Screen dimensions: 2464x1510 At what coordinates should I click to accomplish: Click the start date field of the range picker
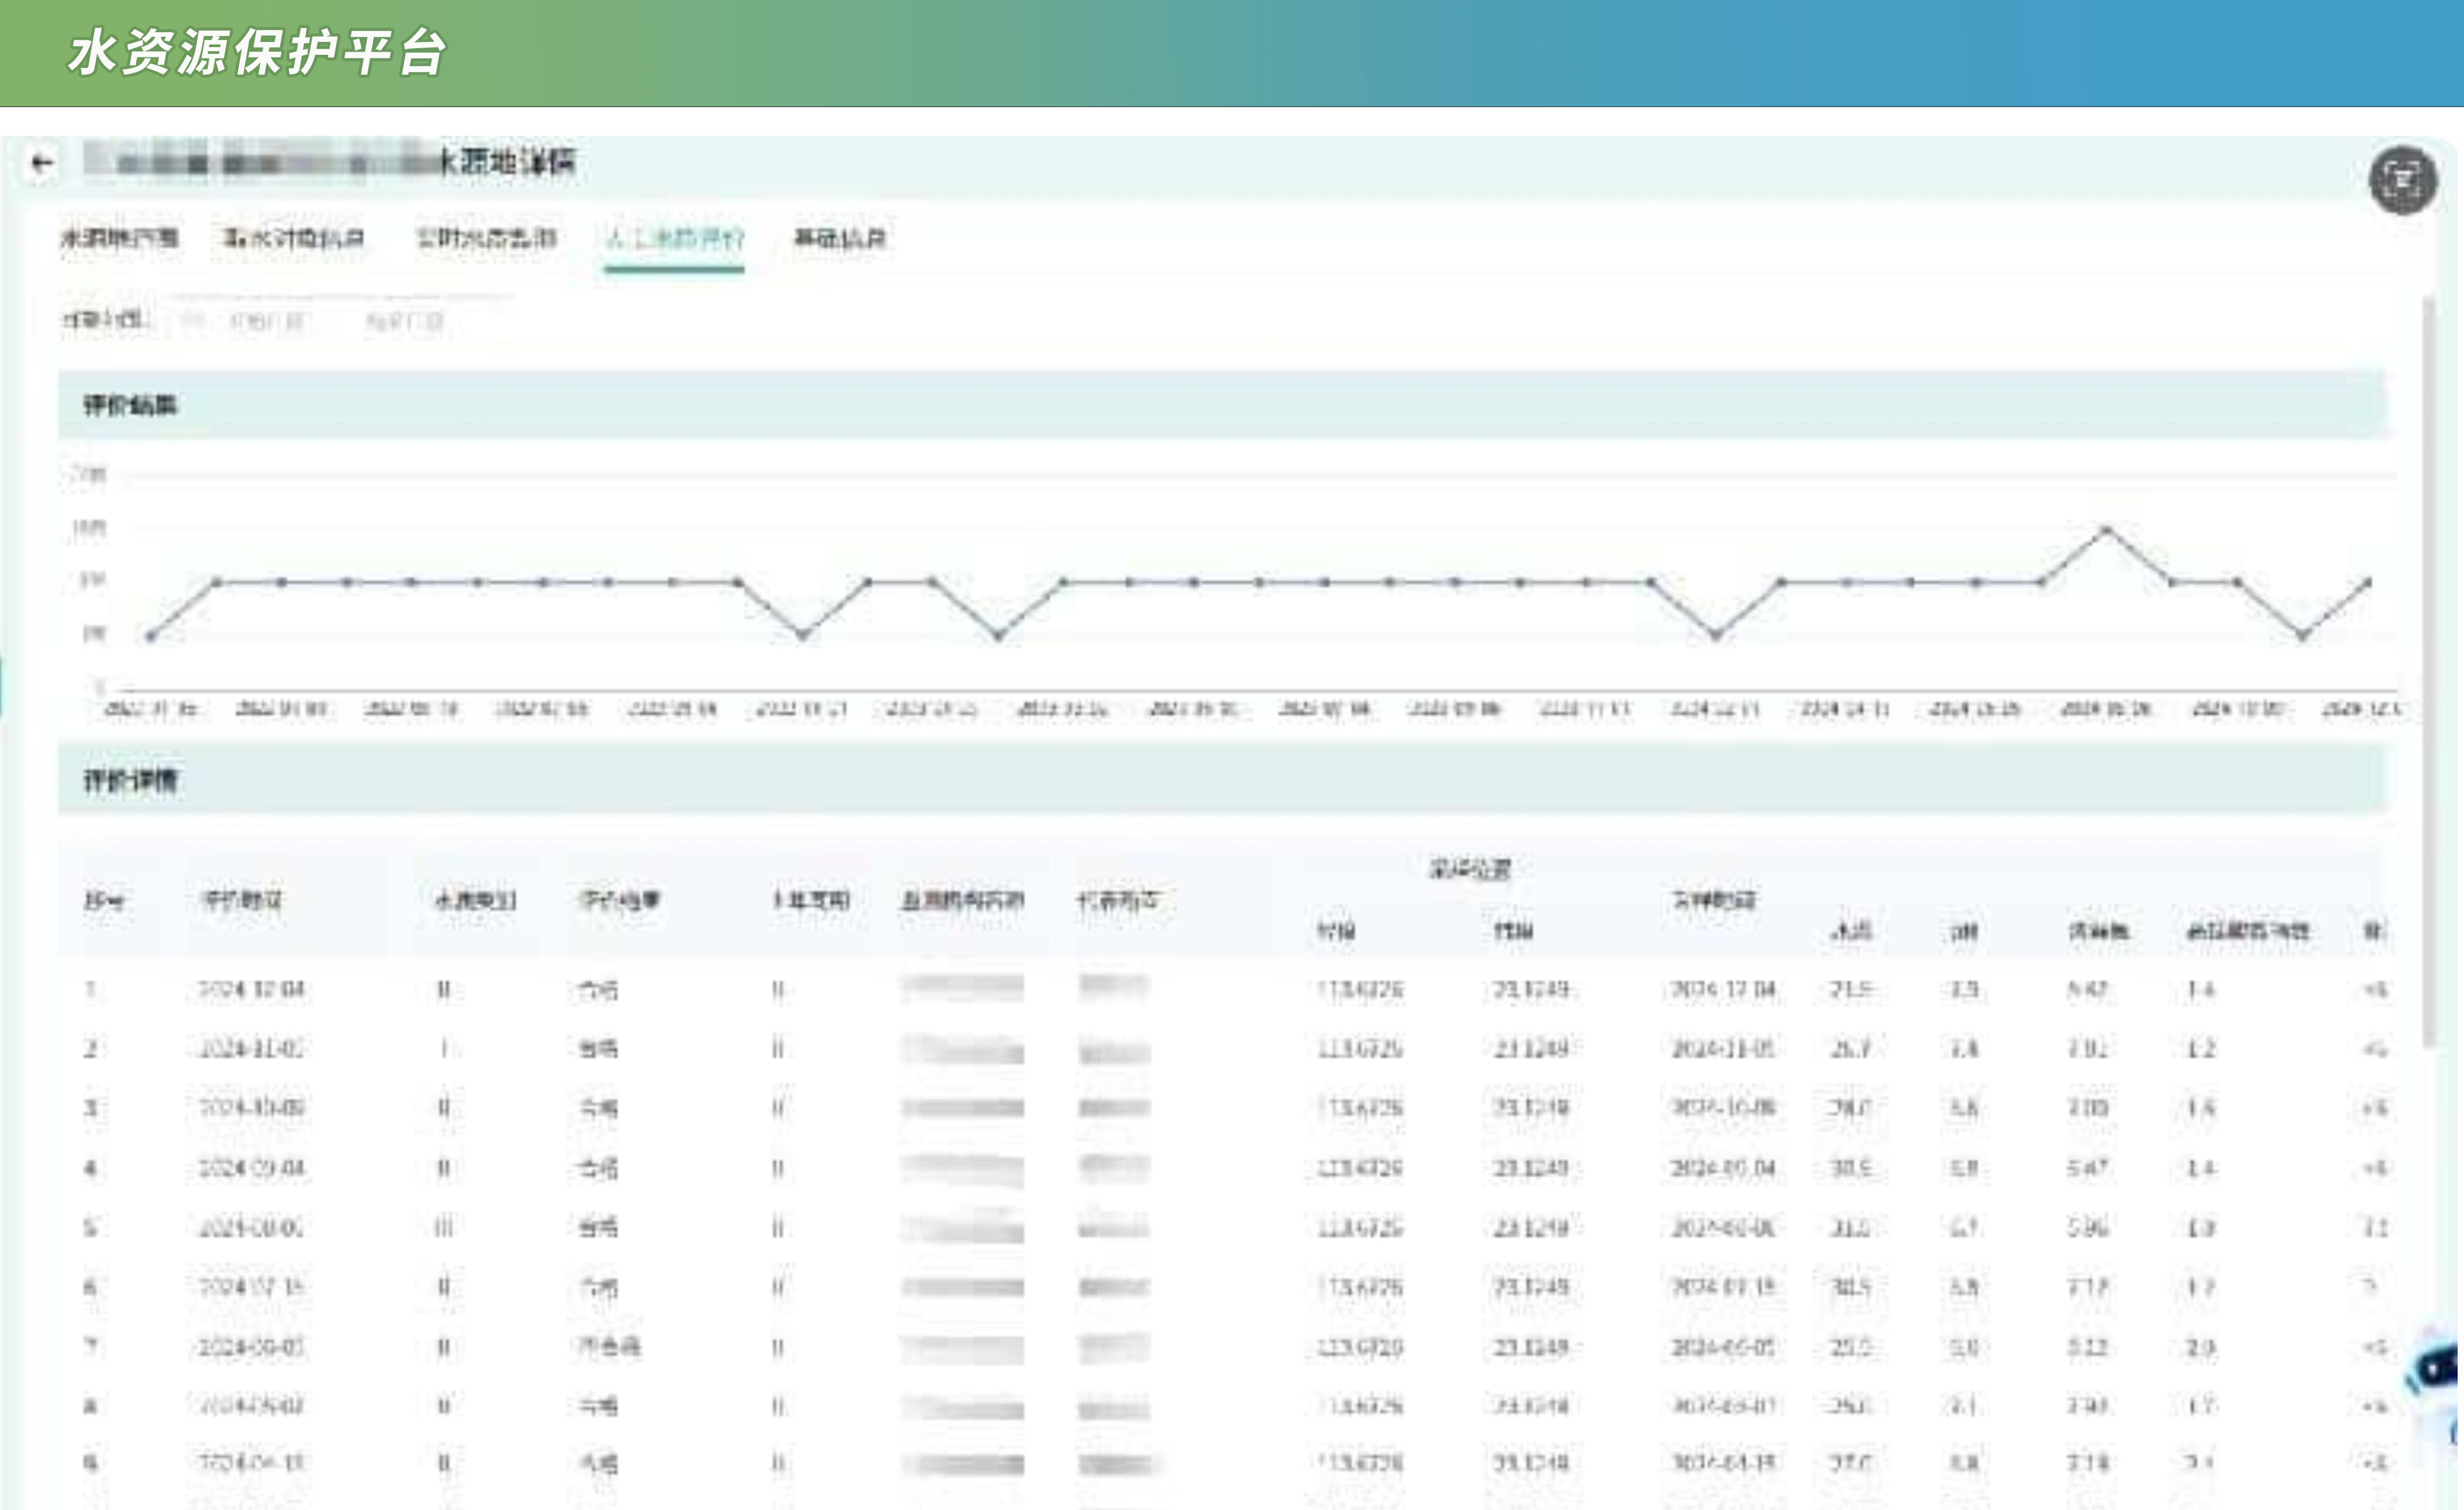[x=266, y=321]
